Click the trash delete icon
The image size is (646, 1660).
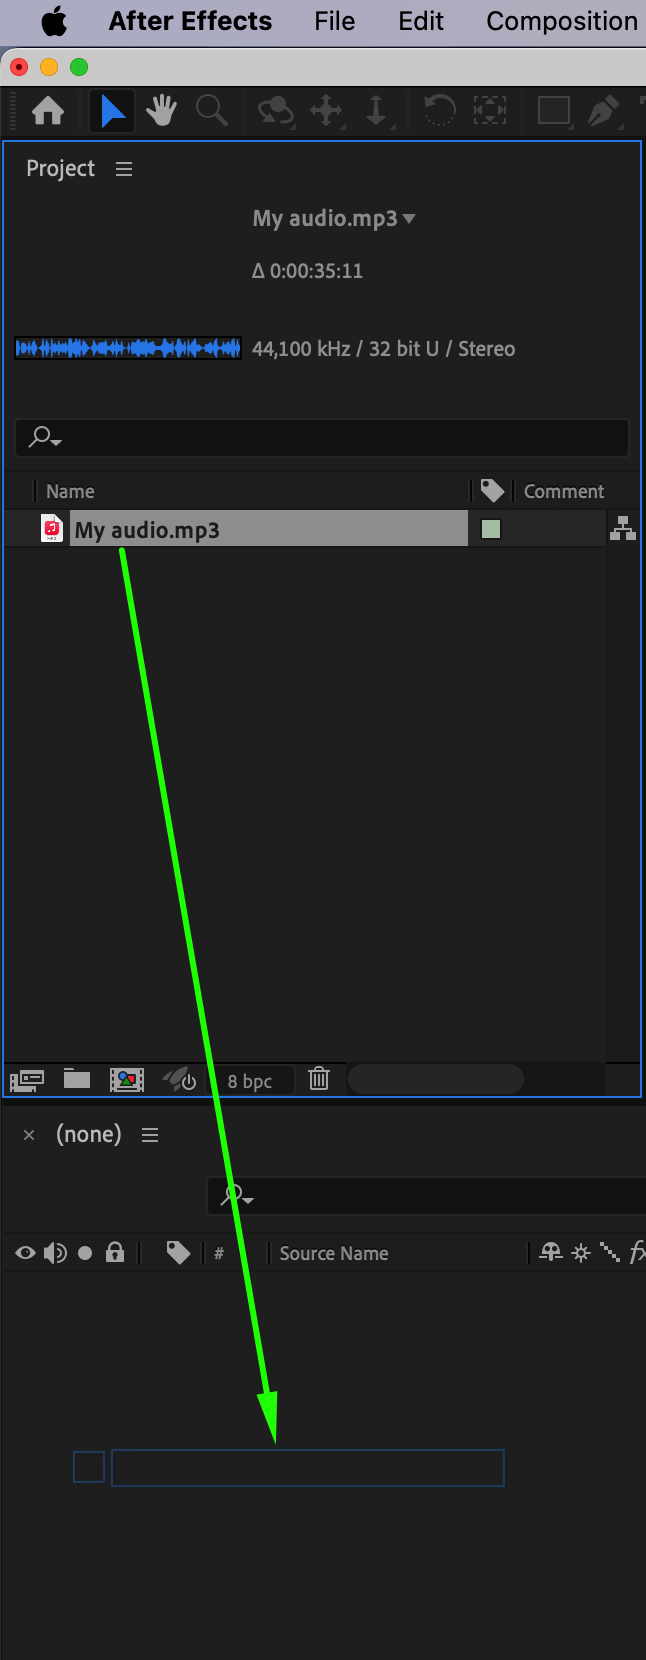319,1079
